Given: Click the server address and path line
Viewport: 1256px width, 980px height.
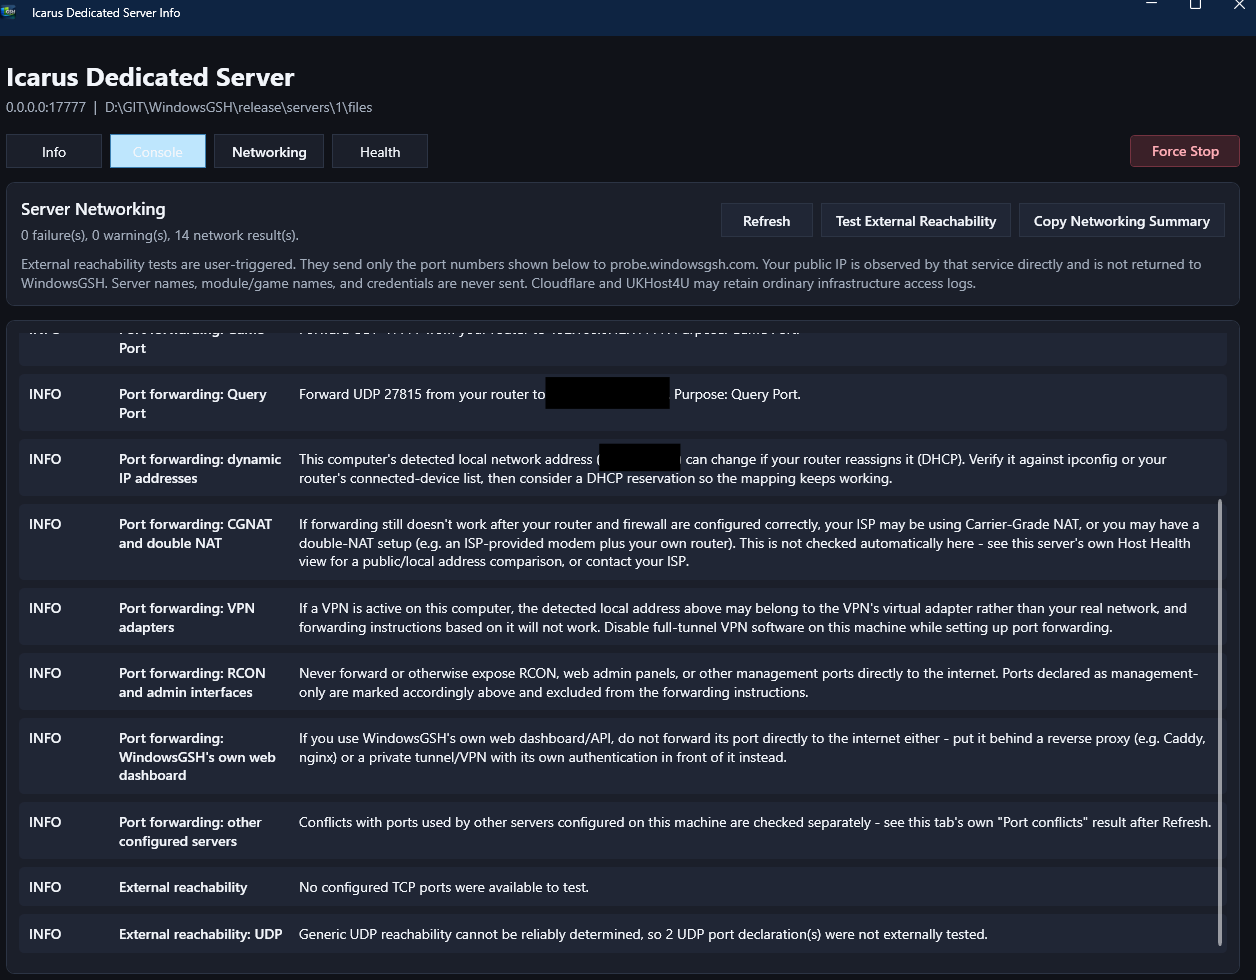Looking at the screenshot, I should (x=189, y=107).
